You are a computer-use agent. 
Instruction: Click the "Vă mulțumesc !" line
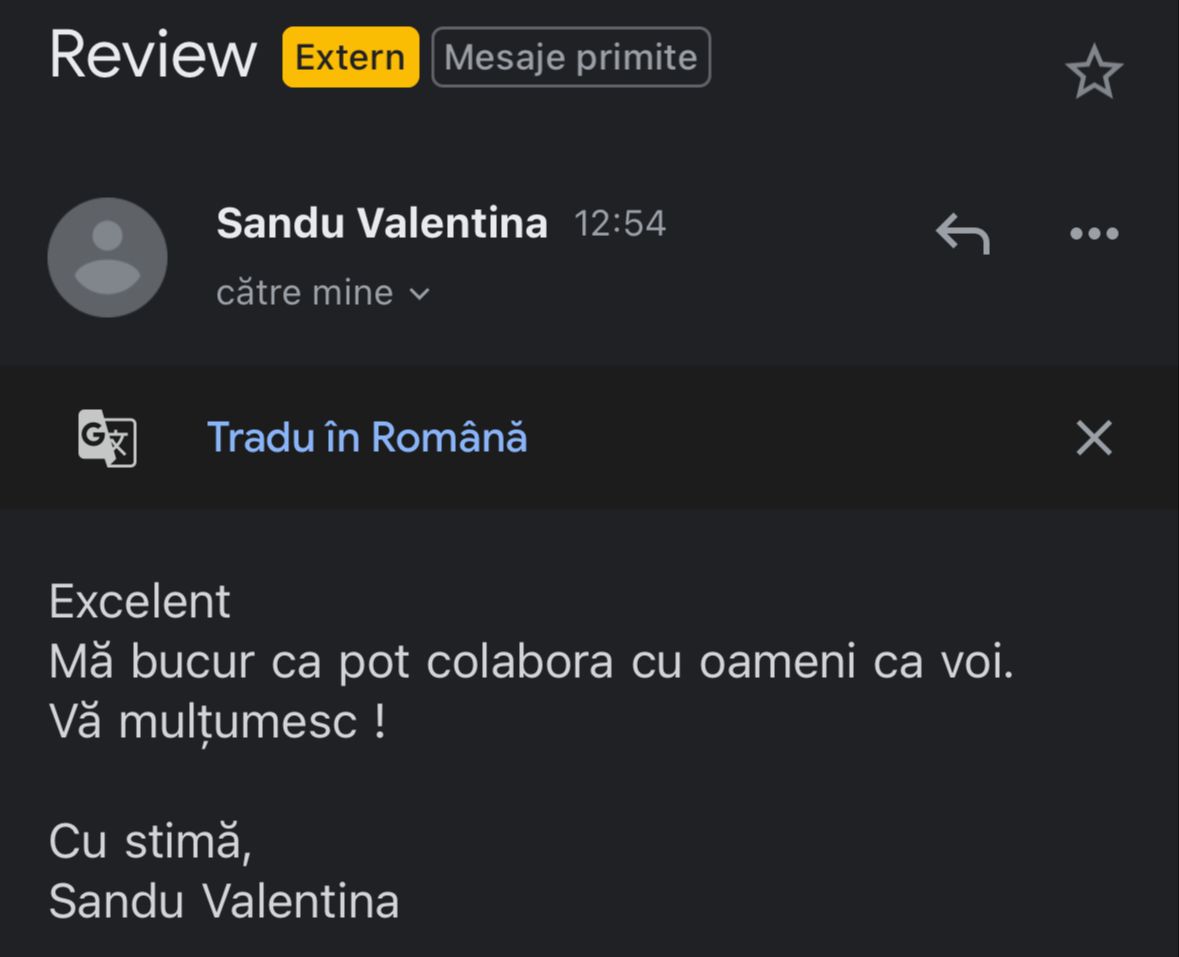pyautogui.click(x=217, y=722)
